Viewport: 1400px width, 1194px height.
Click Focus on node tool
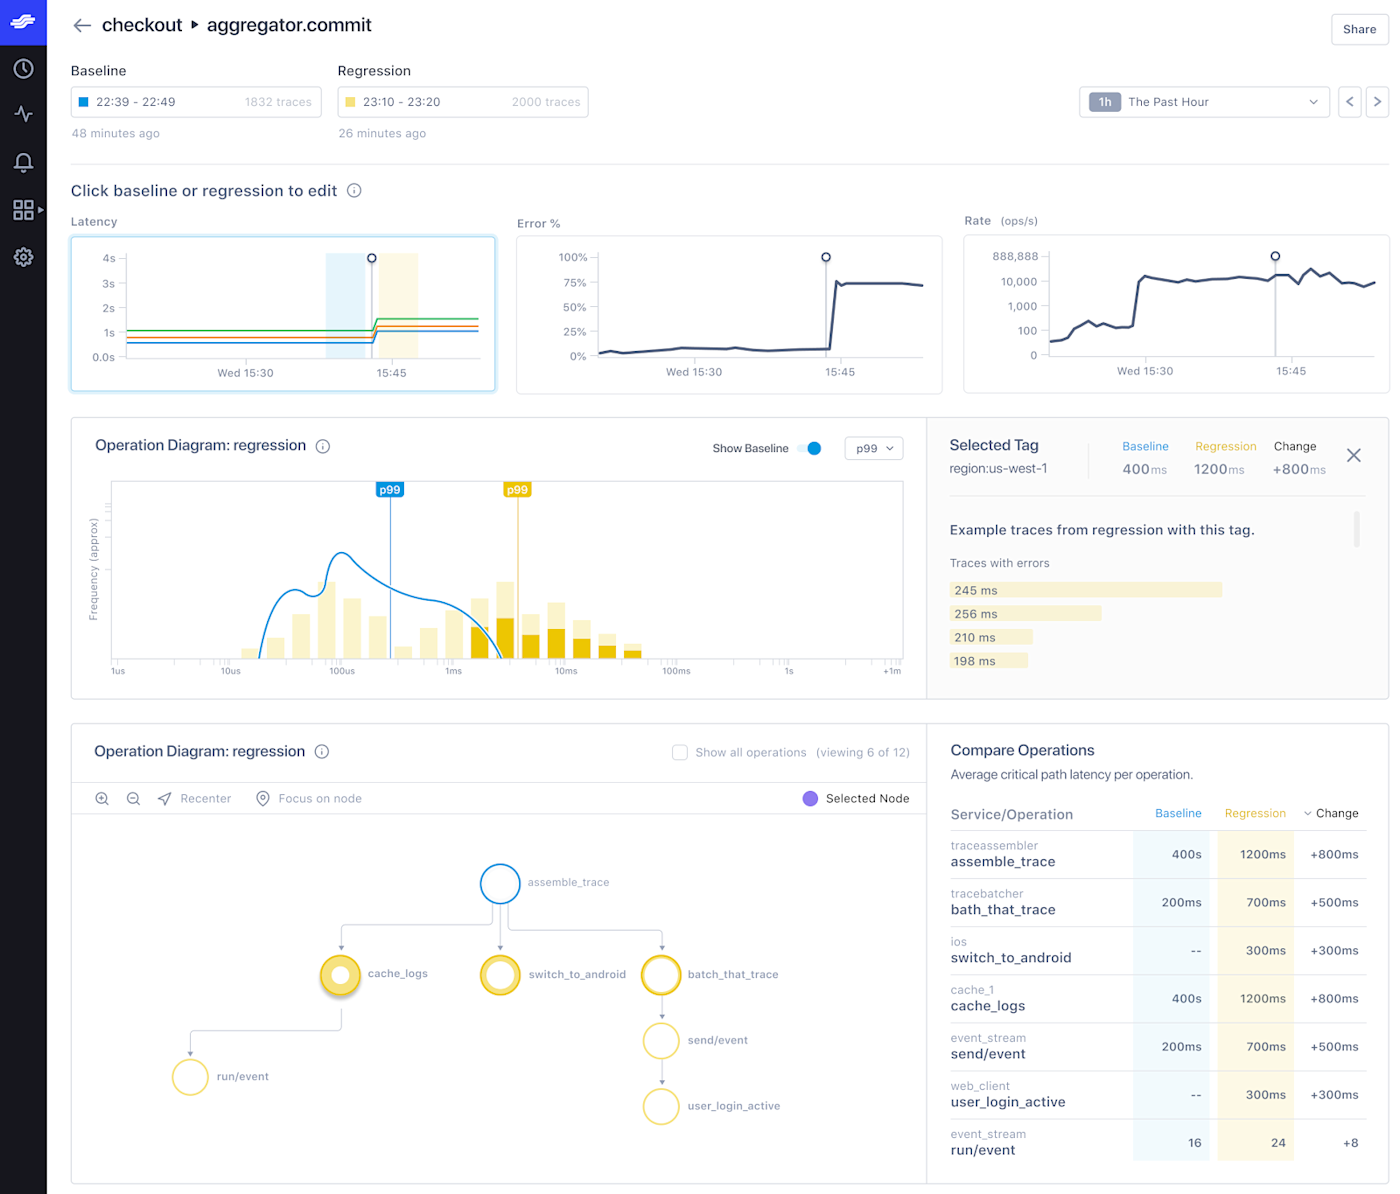click(x=309, y=799)
